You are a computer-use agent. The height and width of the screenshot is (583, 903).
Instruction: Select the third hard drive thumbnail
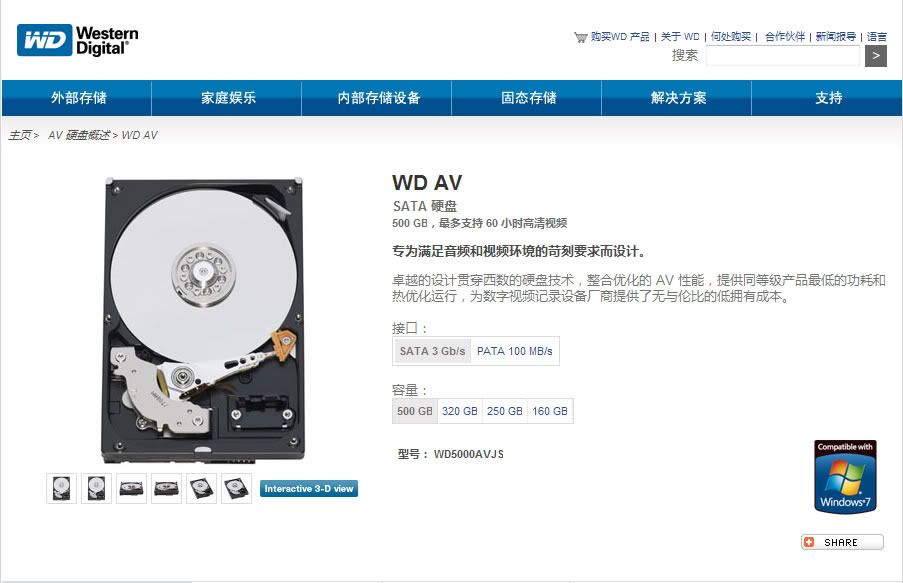[x=131, y=489]
